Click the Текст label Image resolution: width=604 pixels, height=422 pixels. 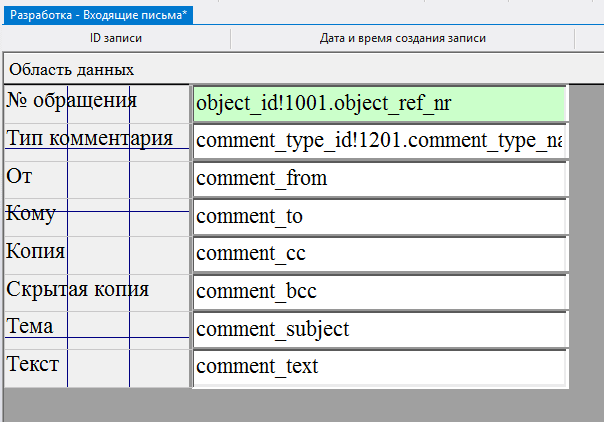[x=32, y=364]
